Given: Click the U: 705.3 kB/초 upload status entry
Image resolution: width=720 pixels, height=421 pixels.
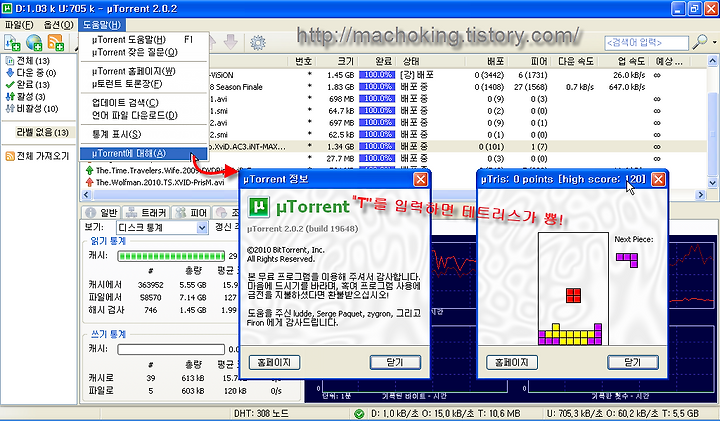Looking at the screenshot, I should [x=623, y=414].
